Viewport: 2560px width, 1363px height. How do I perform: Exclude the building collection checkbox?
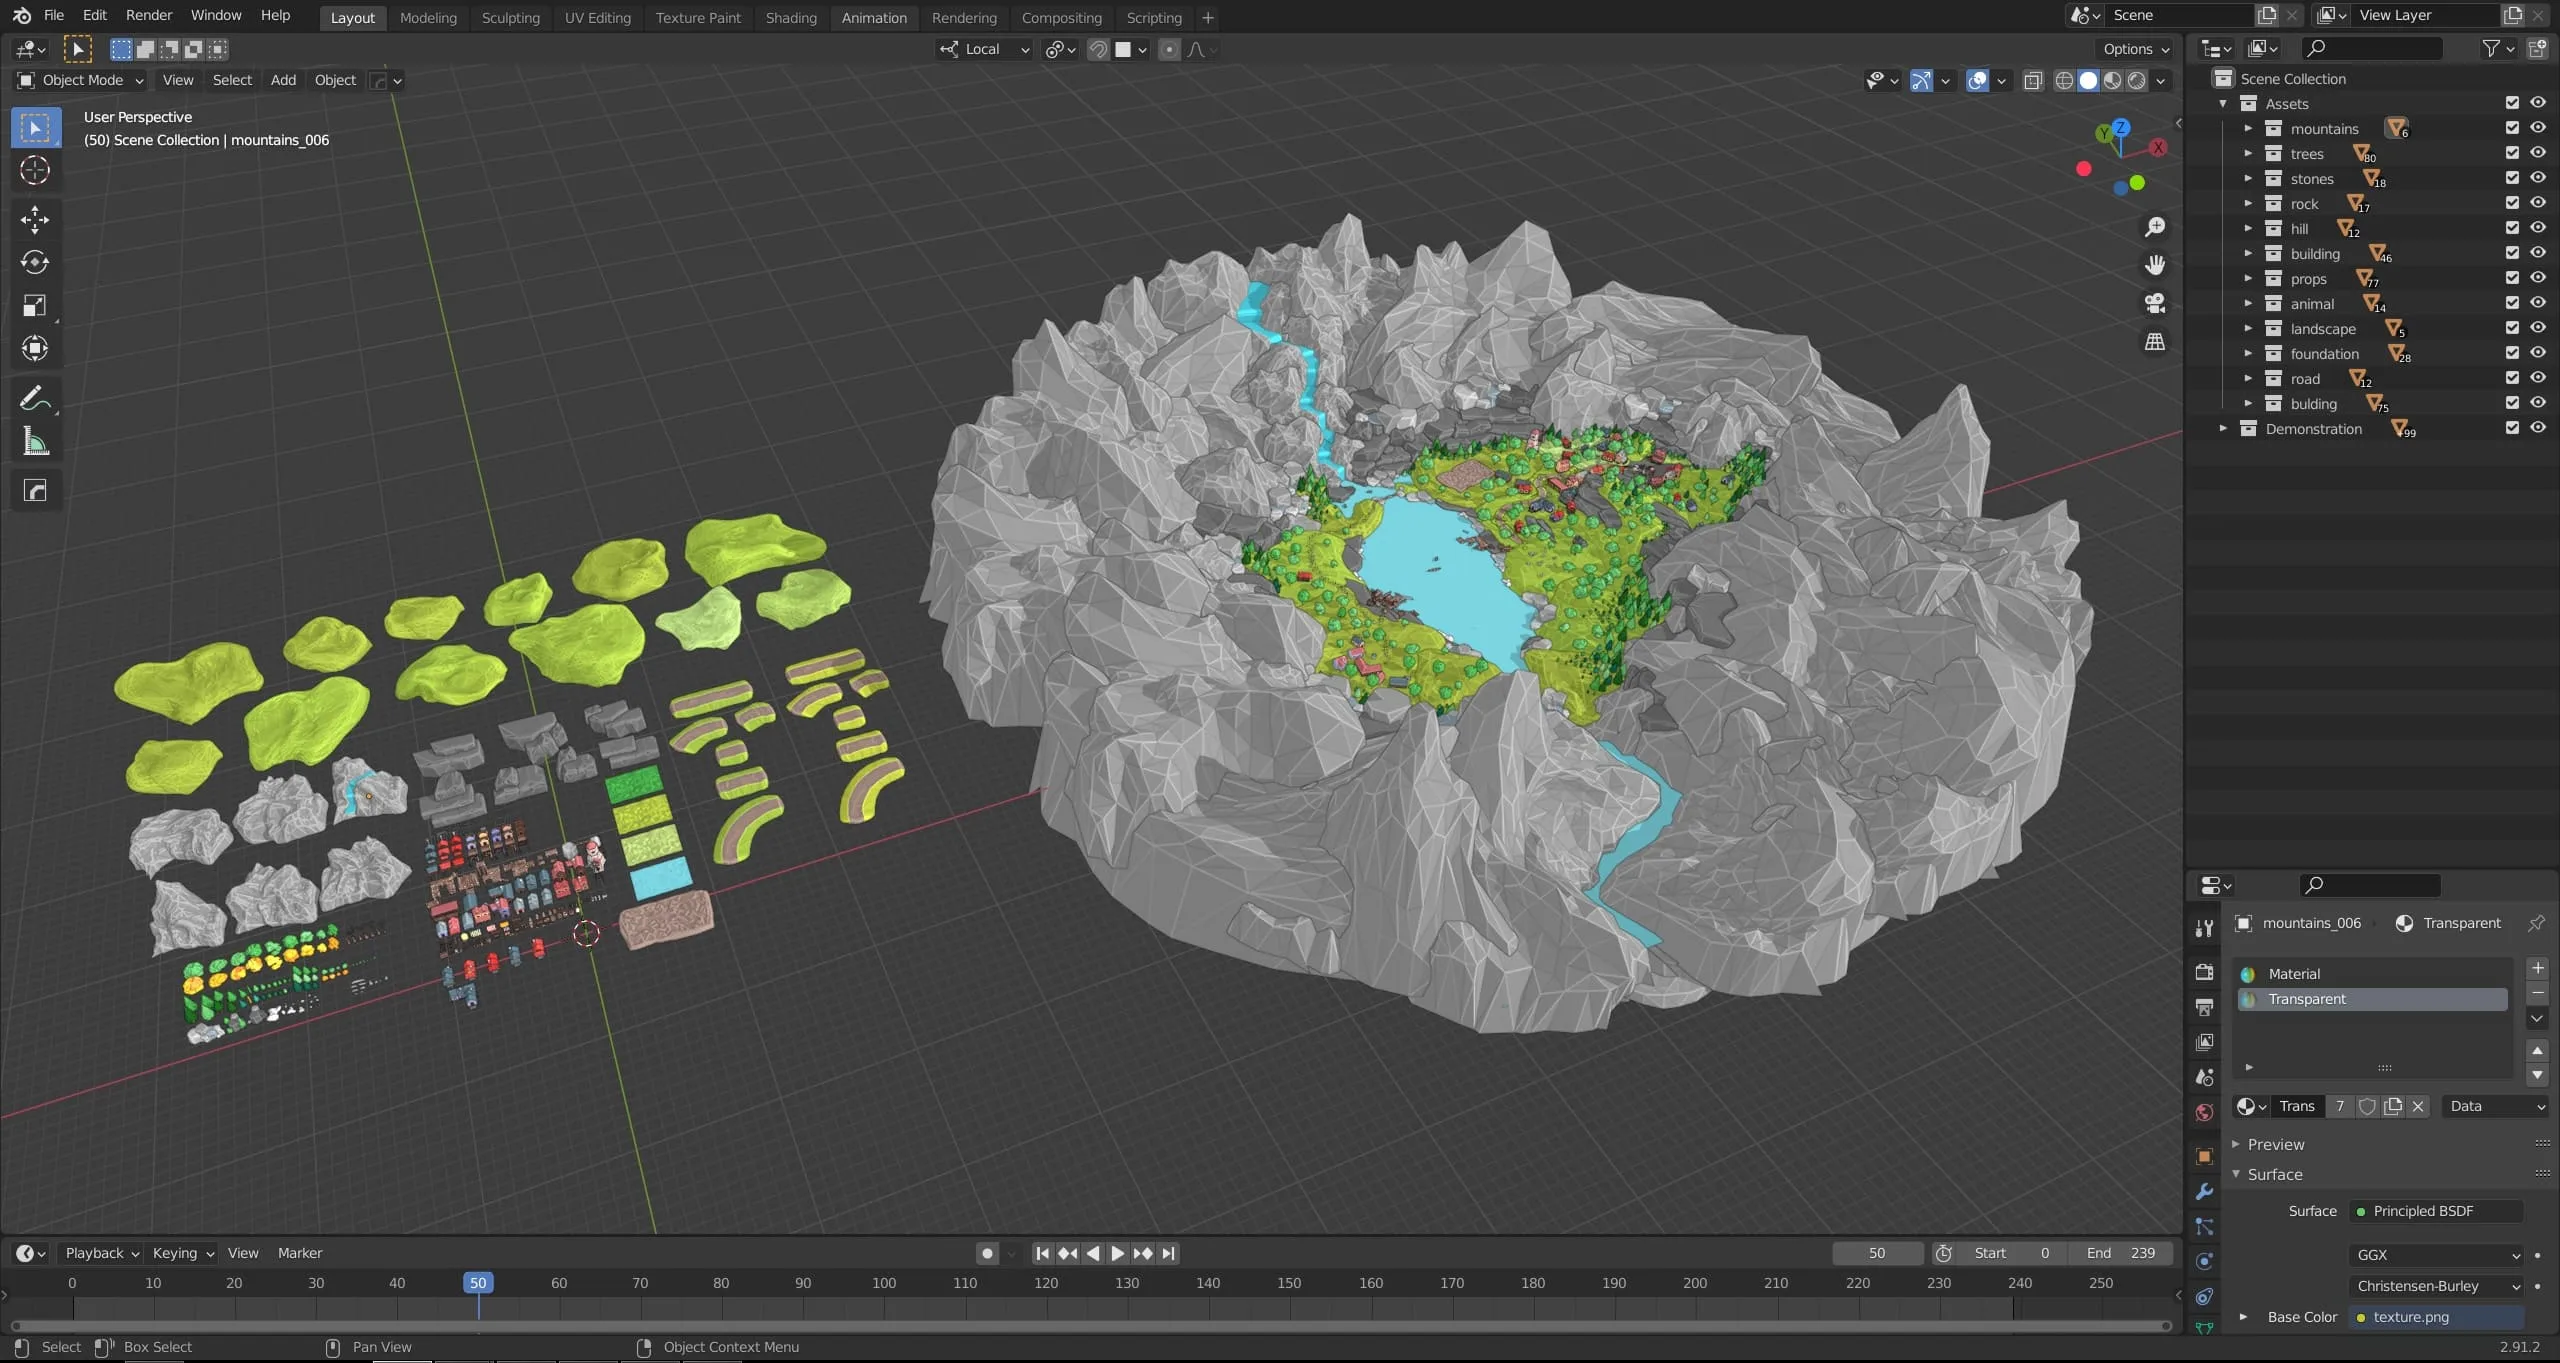point(2512,253)
